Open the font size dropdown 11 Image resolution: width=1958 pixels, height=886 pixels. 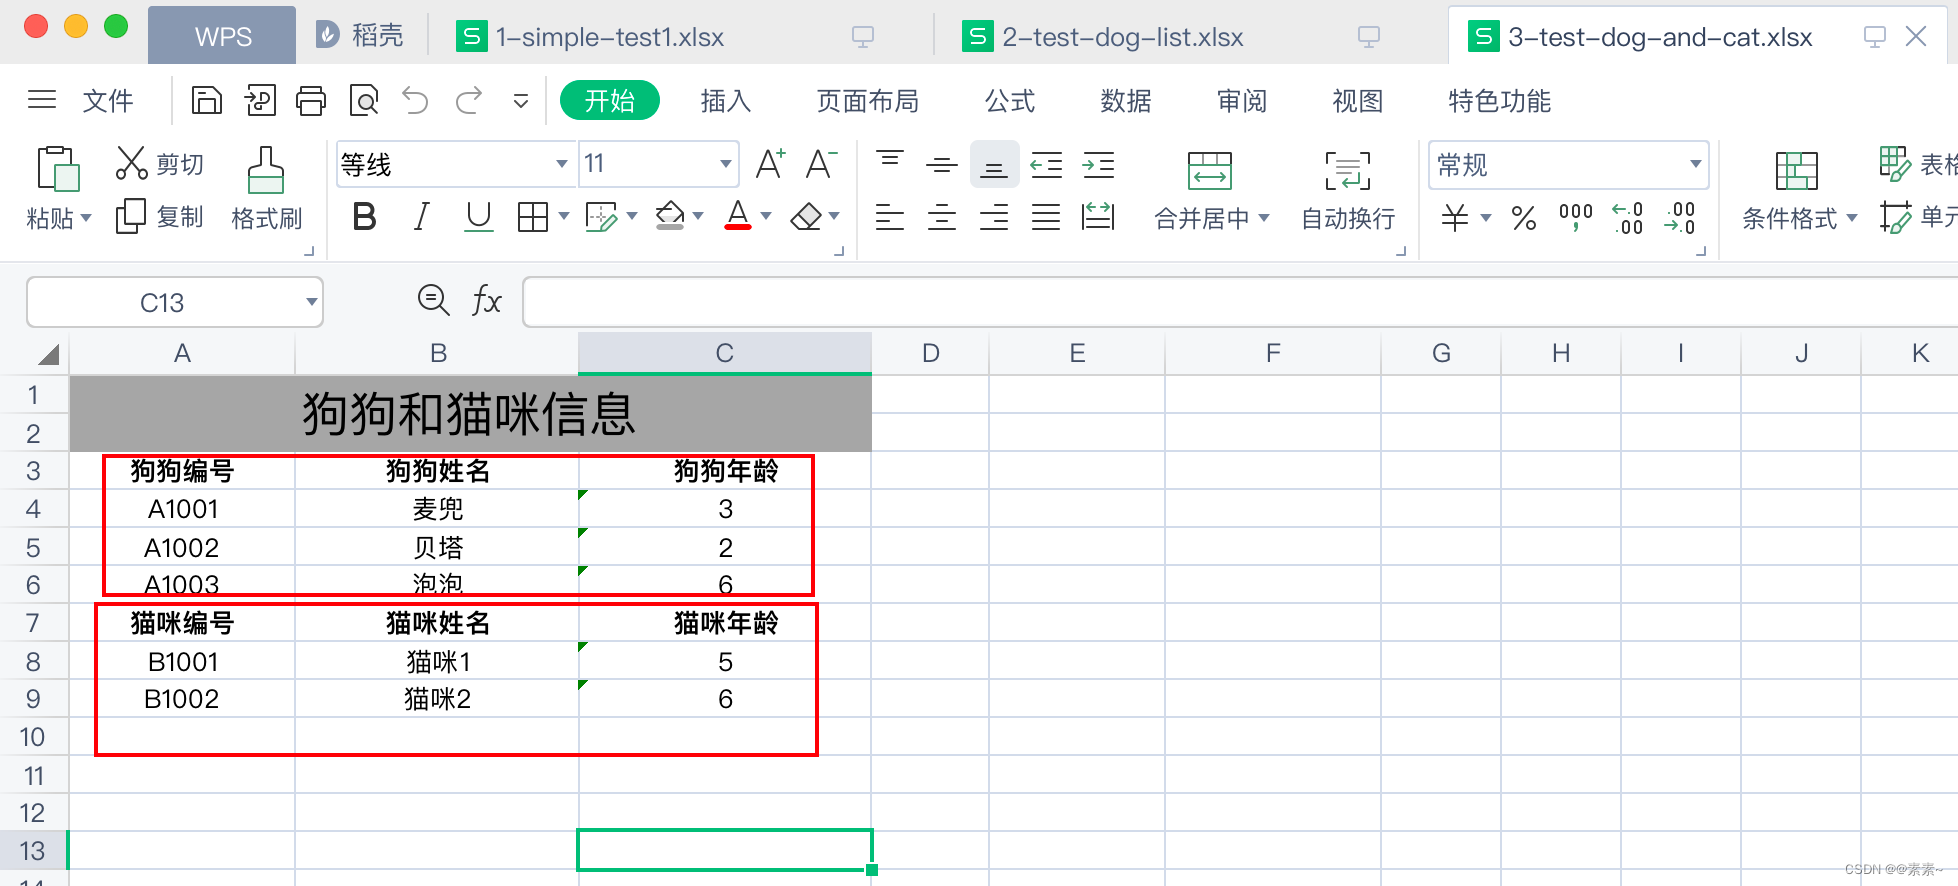pos(726,164)
